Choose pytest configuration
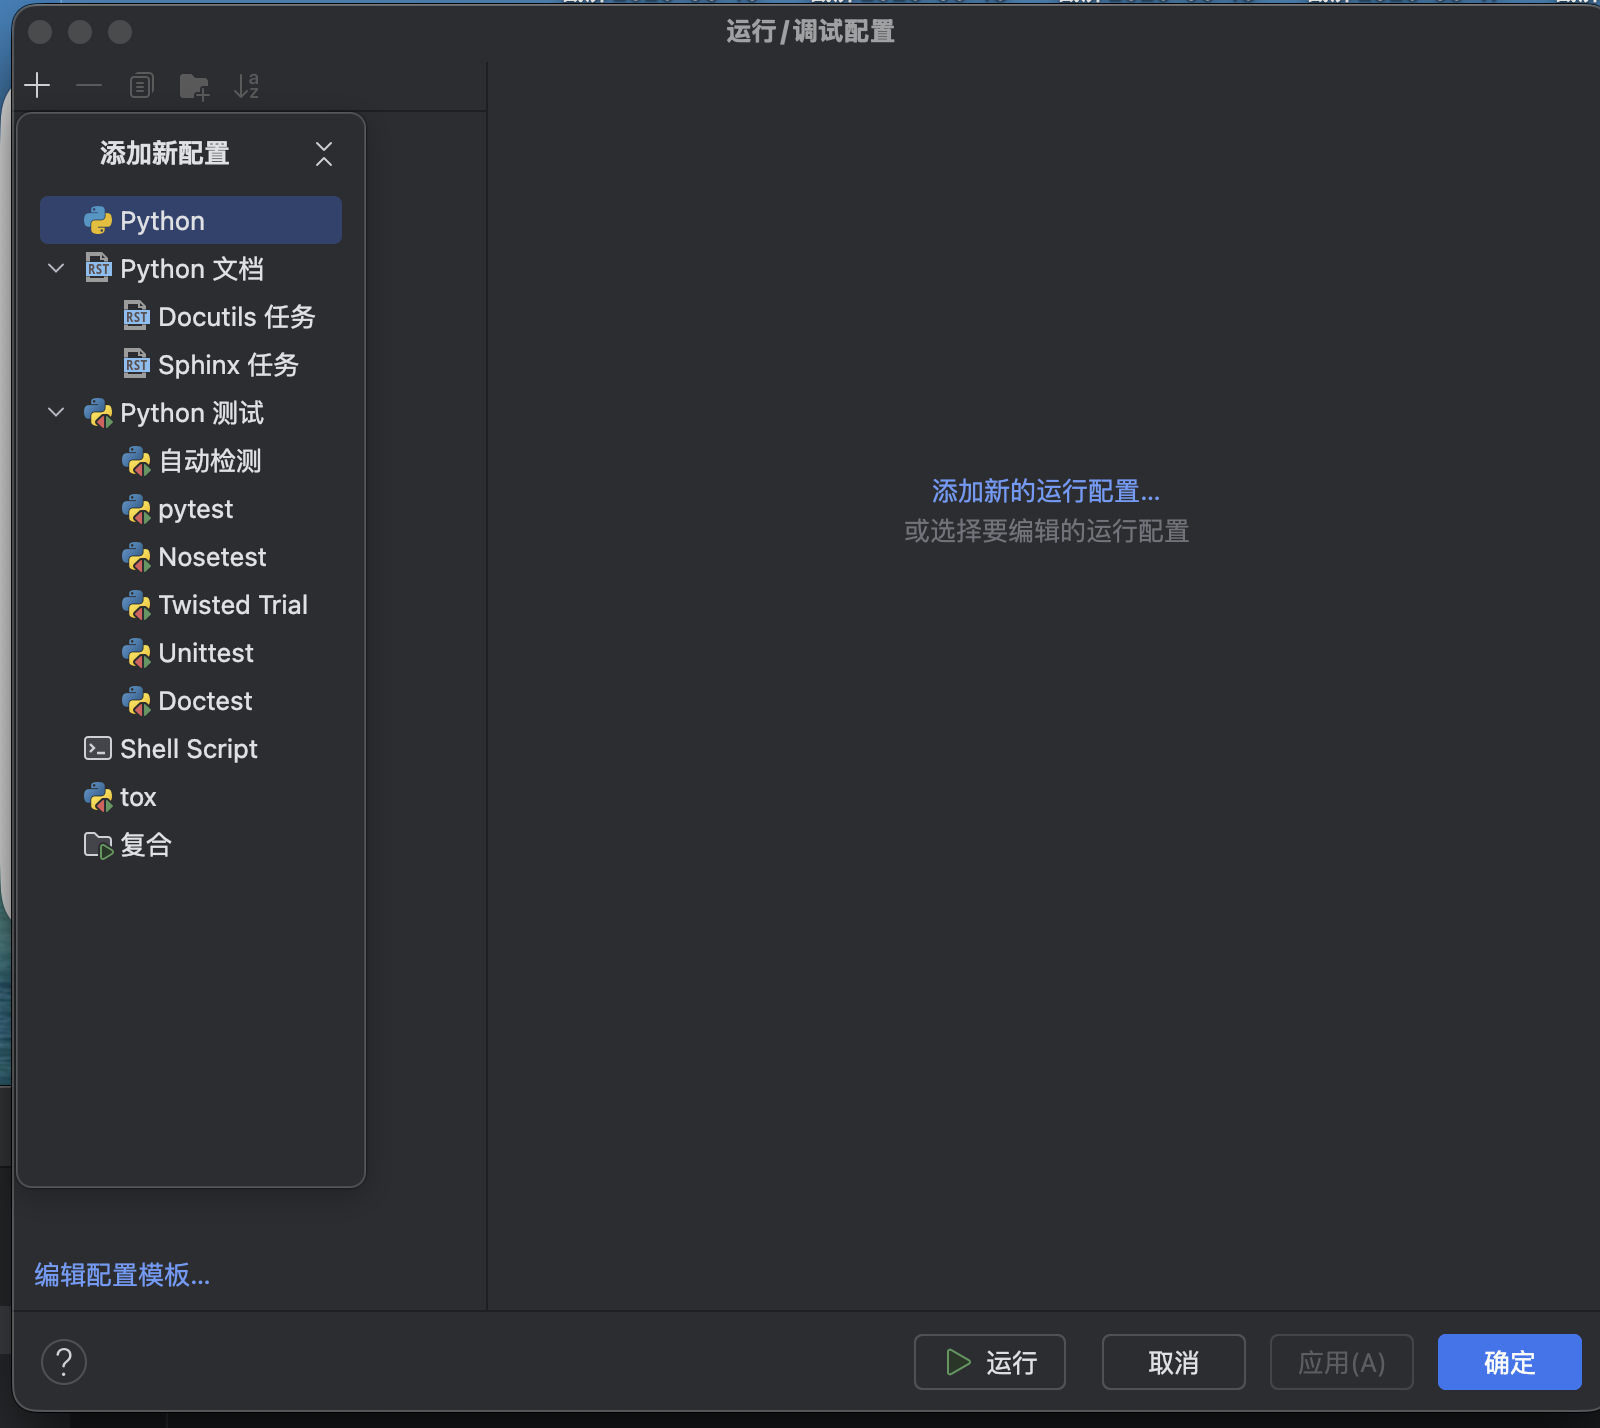Screen dimensions: 1600x1428 [191, 508]
